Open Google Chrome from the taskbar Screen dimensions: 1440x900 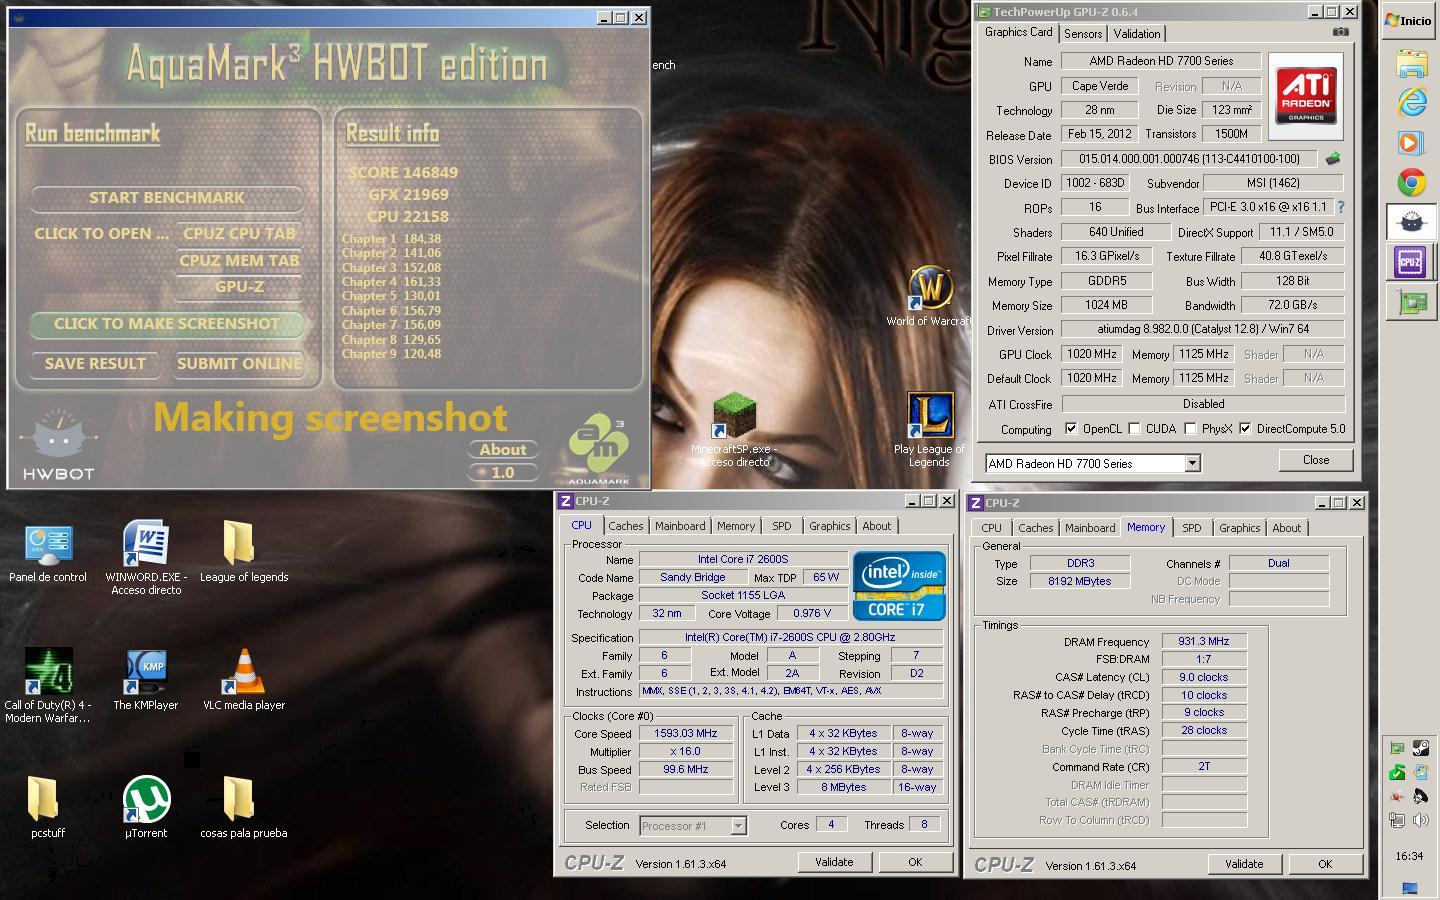[x=1411, y=182]
